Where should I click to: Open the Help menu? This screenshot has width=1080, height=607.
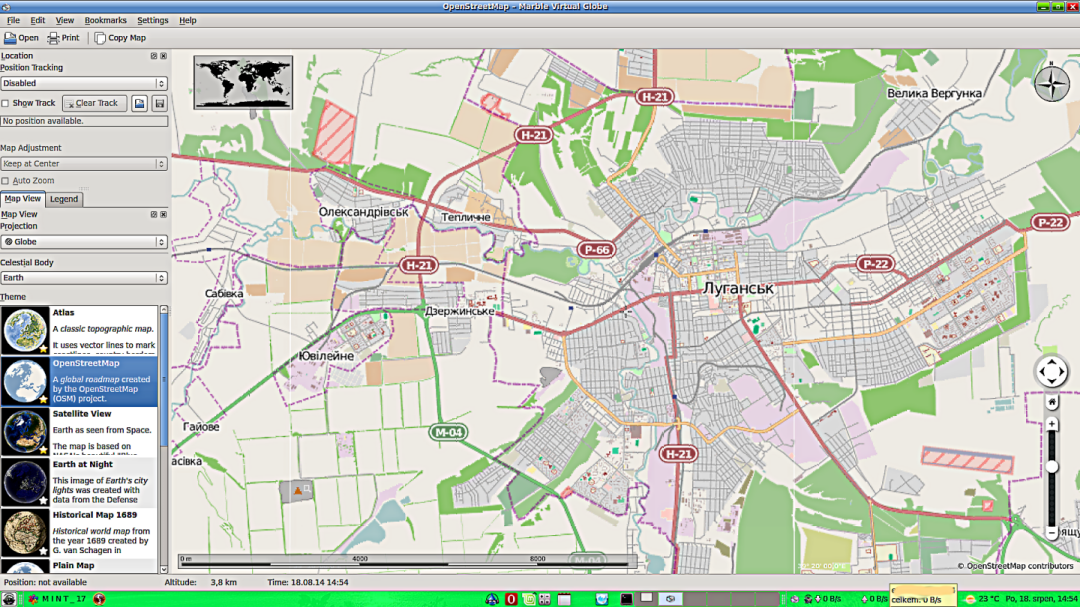[187, 20]
